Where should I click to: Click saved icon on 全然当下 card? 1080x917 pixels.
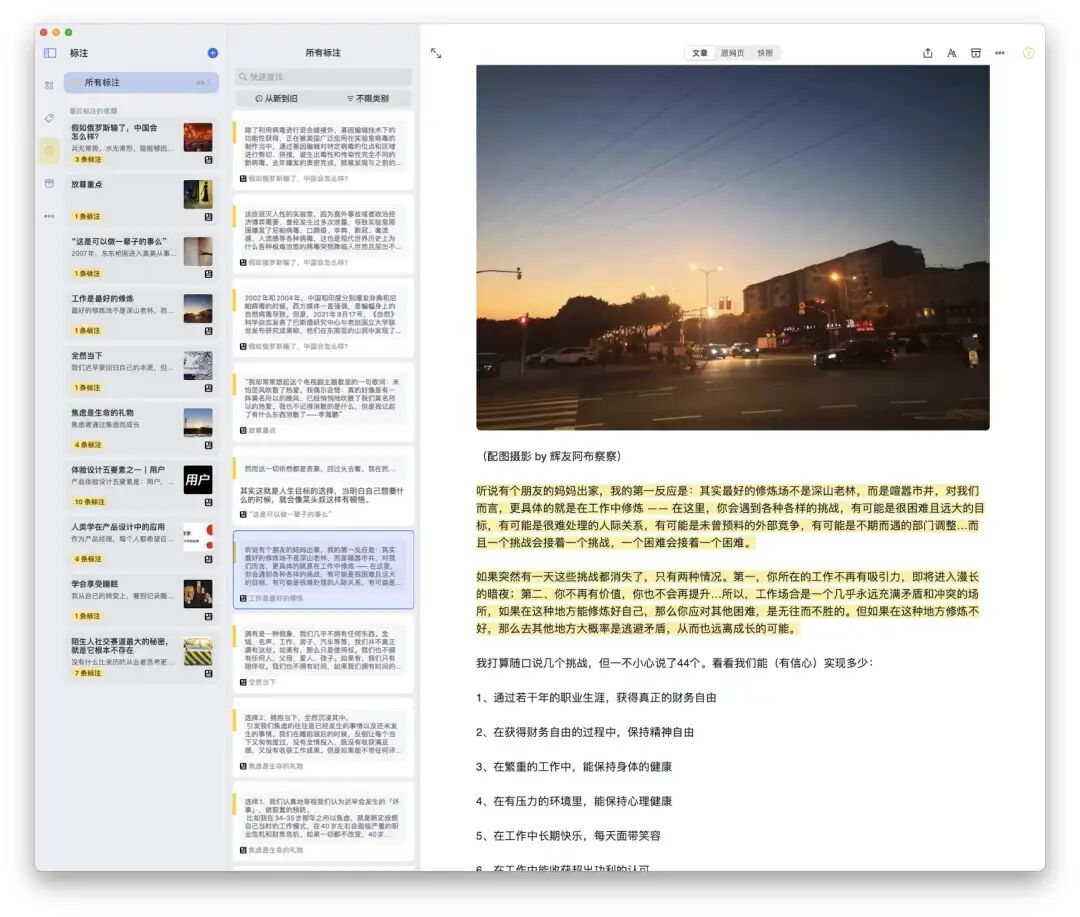click(x=209, y=388)
